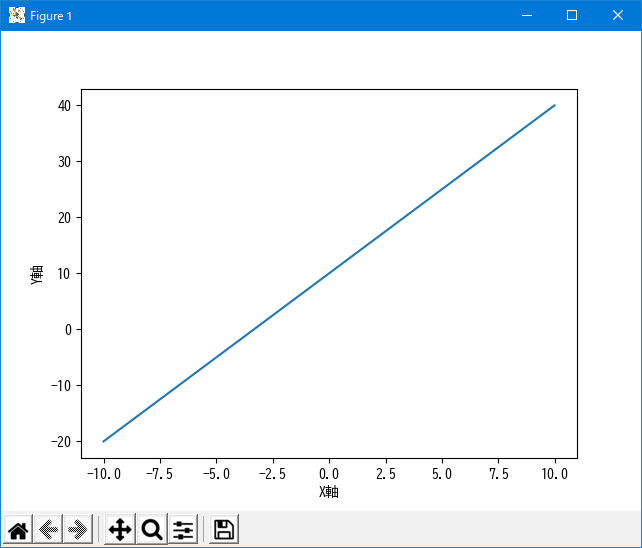Go forward to the next view arrow

[x=78, y=529]
